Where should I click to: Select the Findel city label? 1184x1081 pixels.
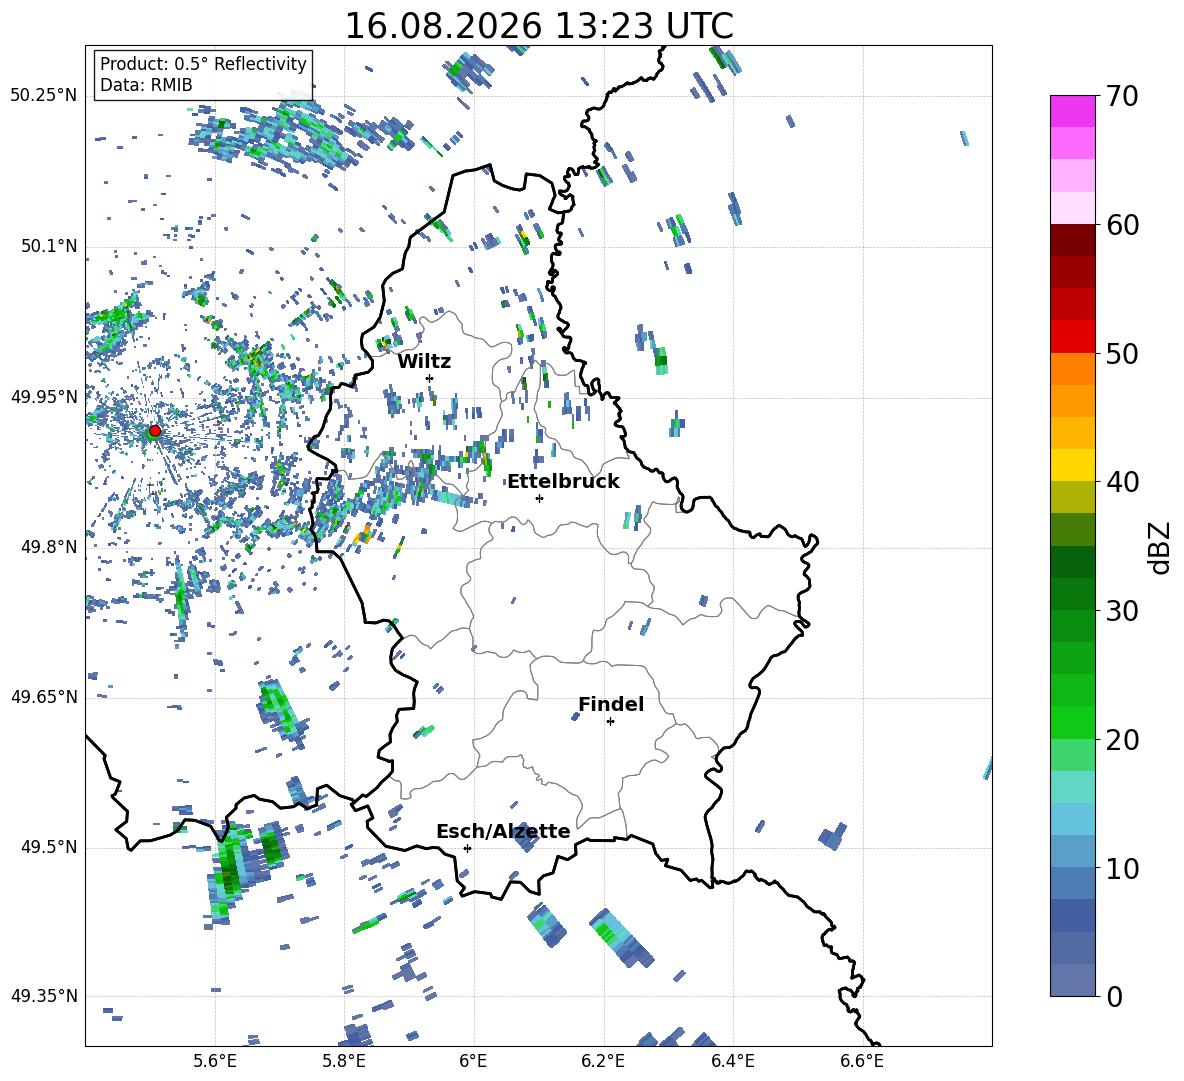pyautogui.click(x=611, y=704)
